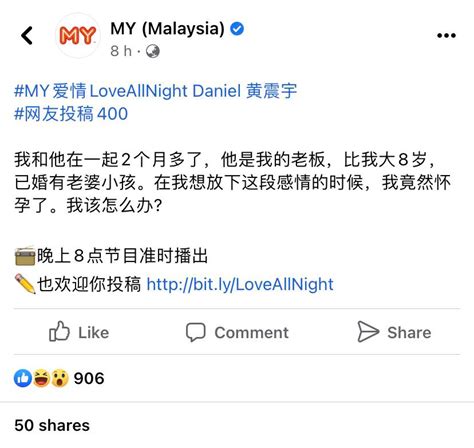Open MY (Malaysia) page profile picture
Viewport: 474px width, 448px height.
[77, 35]
